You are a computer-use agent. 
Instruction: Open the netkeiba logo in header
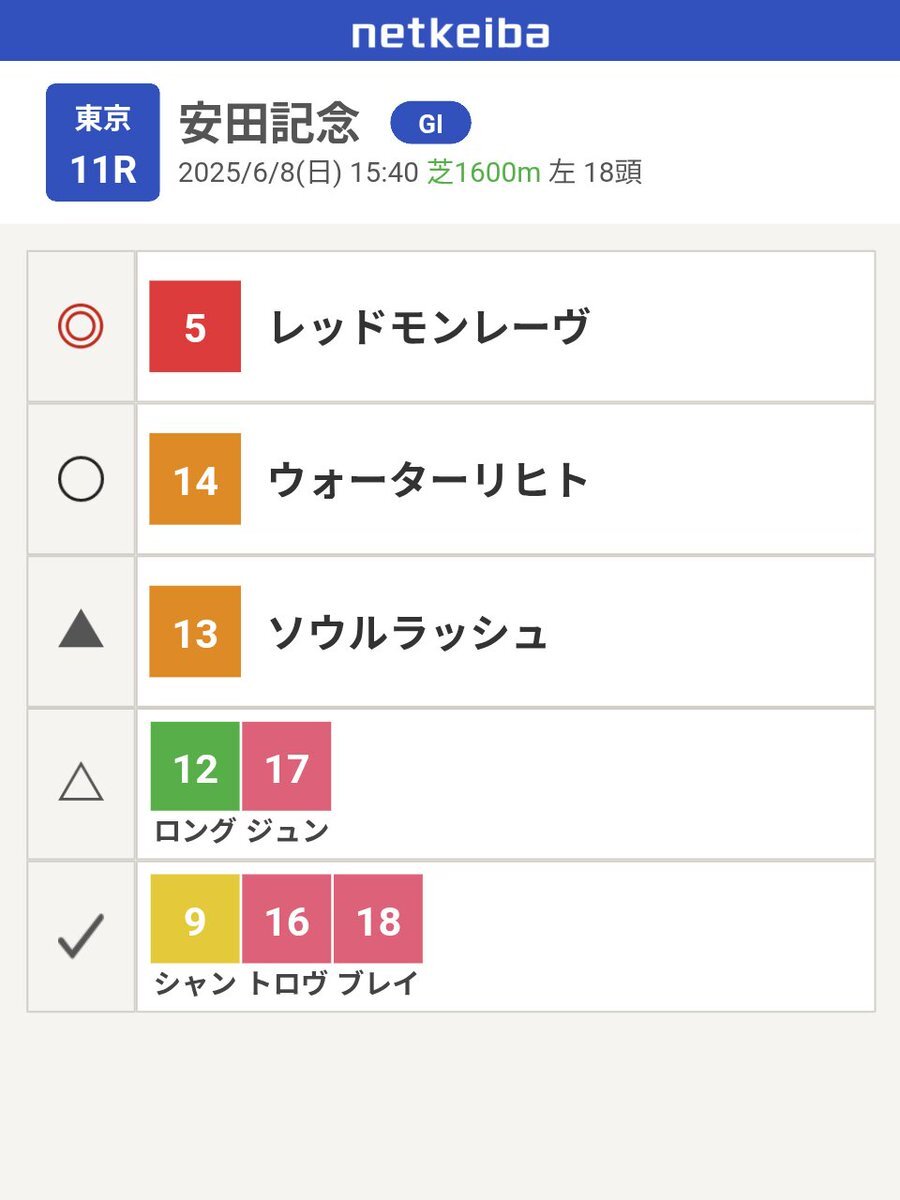450,33
